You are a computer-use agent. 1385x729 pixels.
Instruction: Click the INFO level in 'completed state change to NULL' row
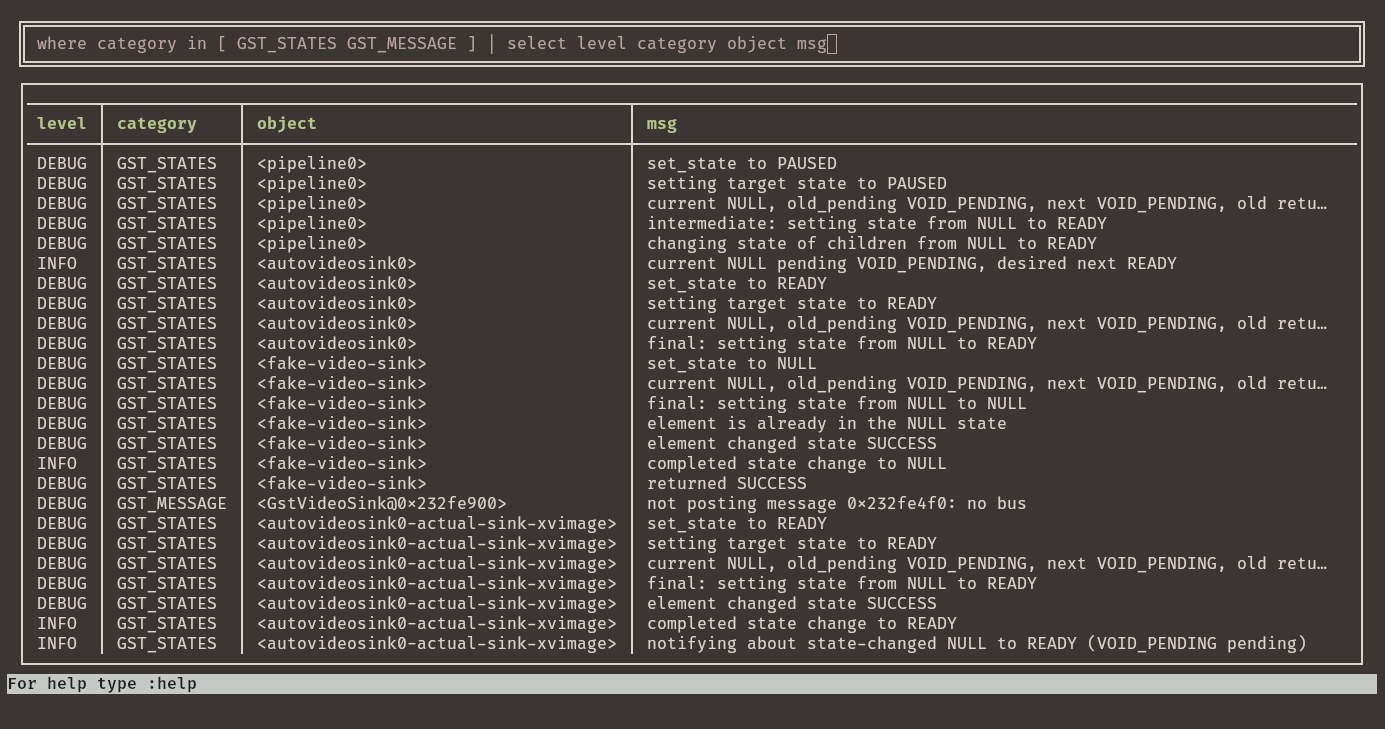57,464
